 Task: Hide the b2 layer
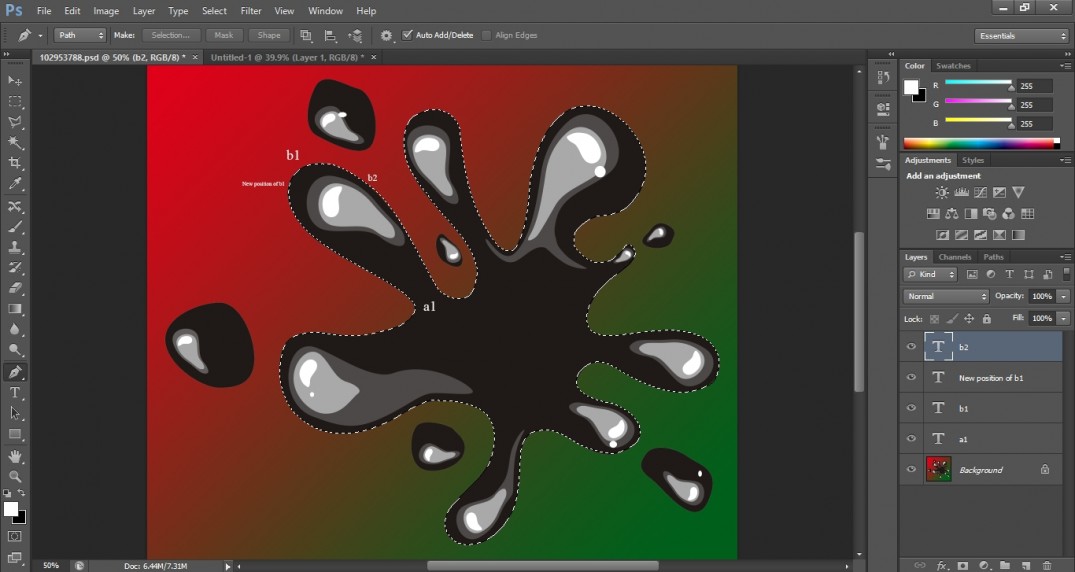[911, 347]
